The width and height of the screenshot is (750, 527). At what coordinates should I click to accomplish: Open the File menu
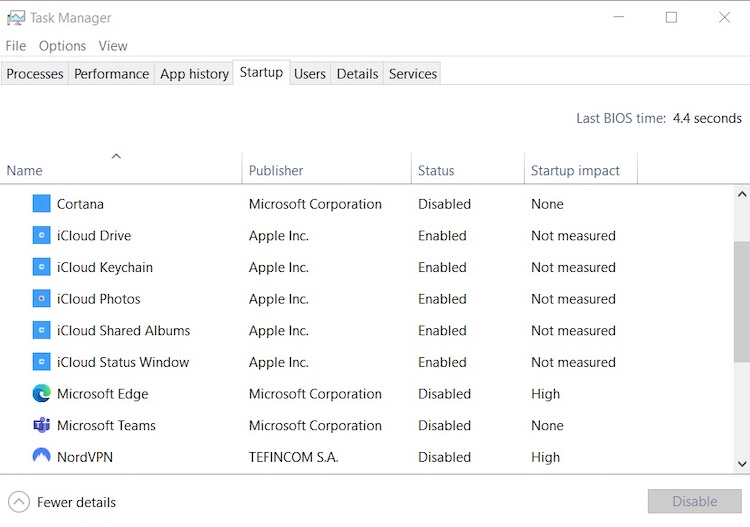(16, 46)
